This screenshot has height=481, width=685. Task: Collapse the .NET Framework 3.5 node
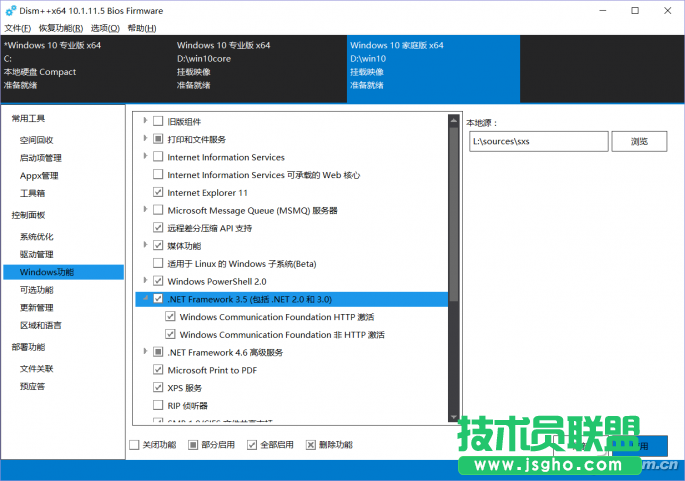click(145, 299)
